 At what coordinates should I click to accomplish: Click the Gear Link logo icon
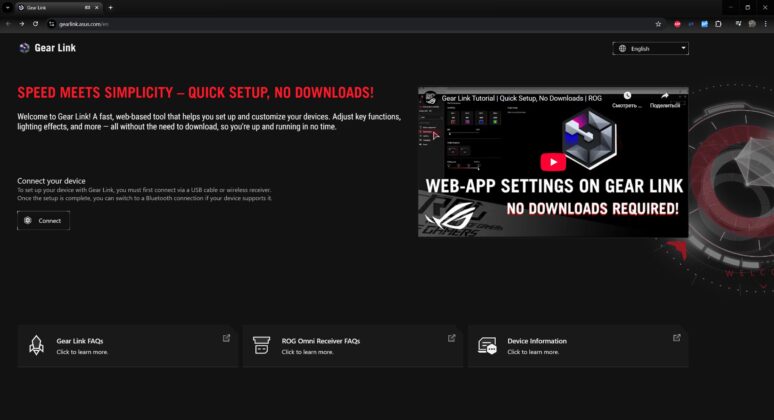pyautogui.click(x=24, y=48)
